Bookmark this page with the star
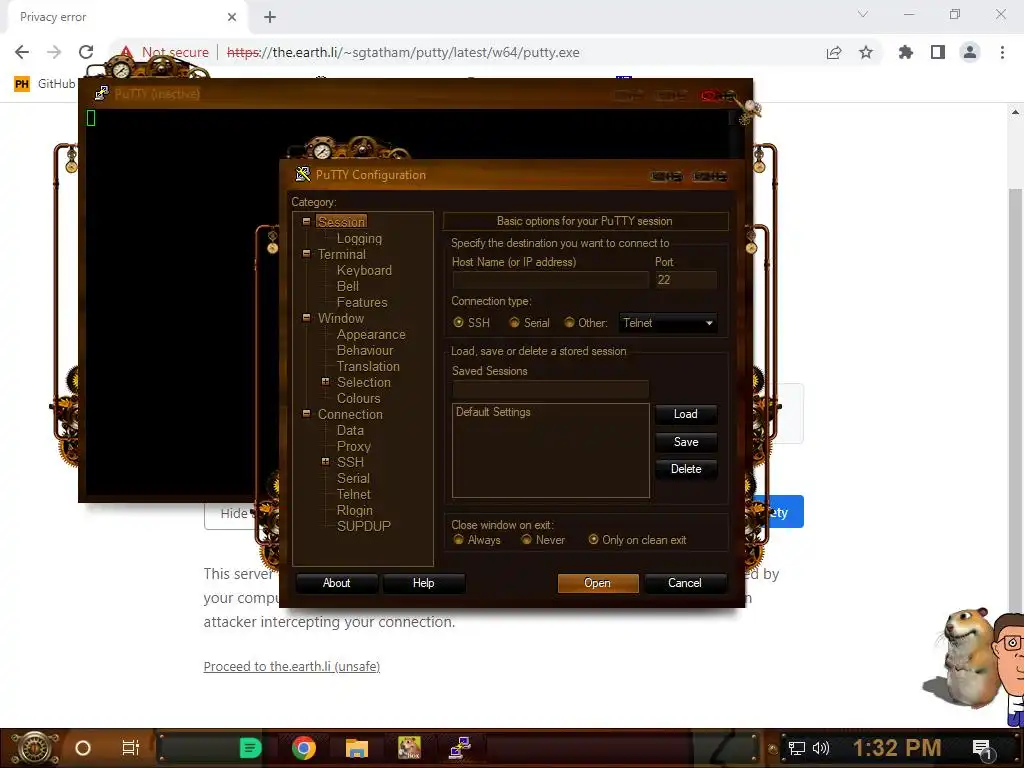 click(x=866, y=52)
